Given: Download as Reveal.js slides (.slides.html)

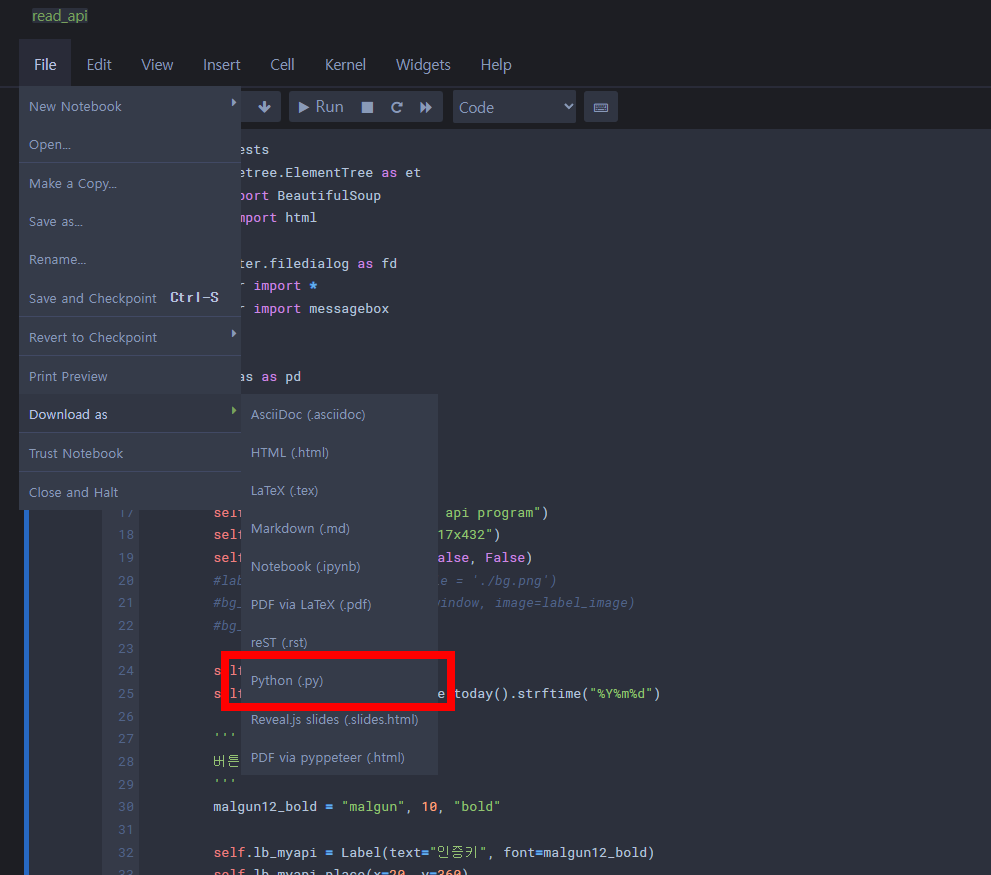Looking at the screenshot, I should [339, 719].
